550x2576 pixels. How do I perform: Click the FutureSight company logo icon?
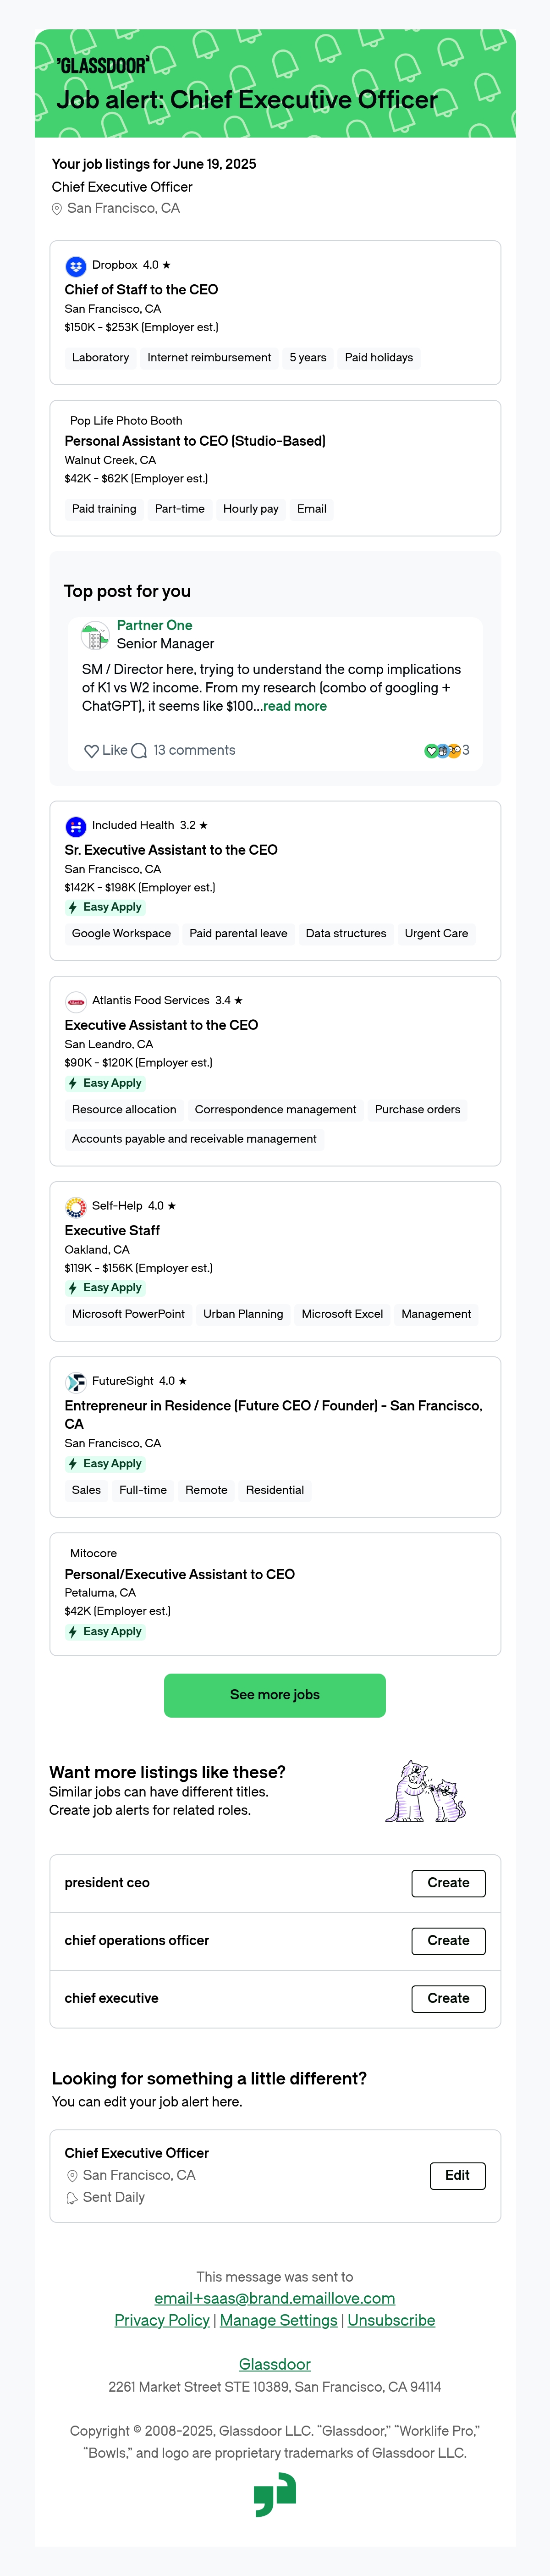click(x=75, y=1382)
